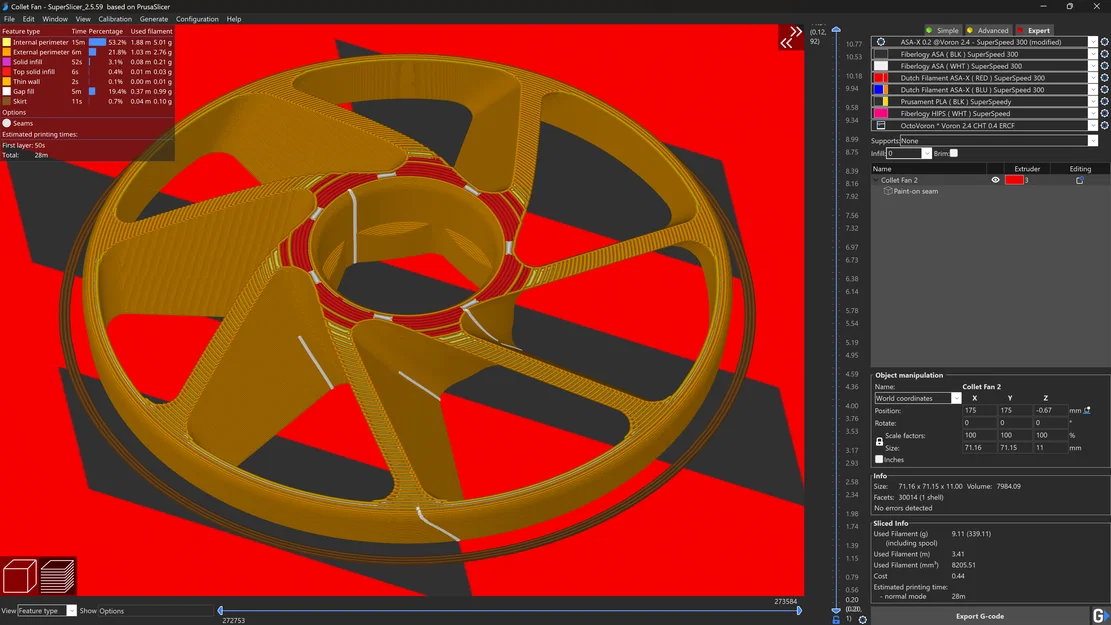Image resolution: width=1111 pixels, height=625 pixels.
Task: Open the Generate menu
Action: [x=154, y=19]
